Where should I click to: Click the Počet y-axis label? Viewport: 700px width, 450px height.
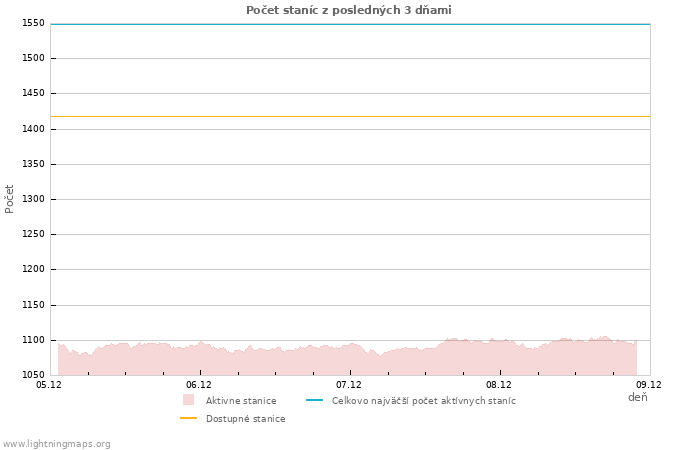point(10,198)
